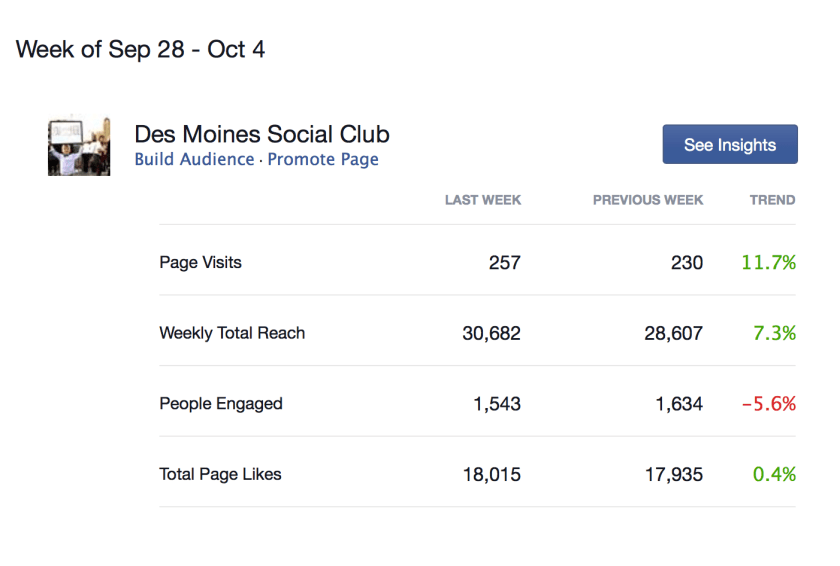Select the Weekly Total Reach label

coord(232,333)
